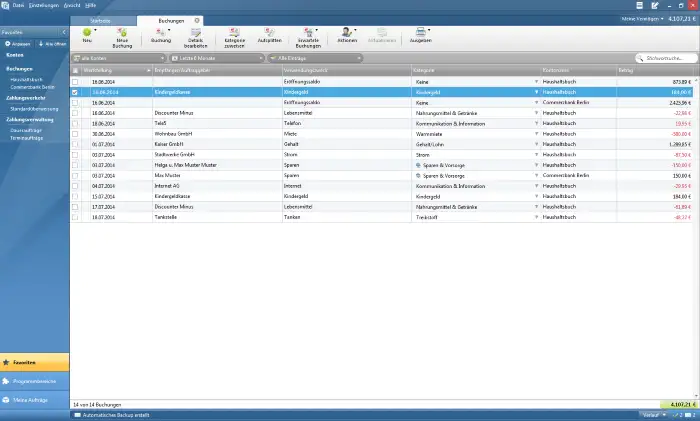
Task: Click the Stichwortsuche search field
Action: pos(666,59)
